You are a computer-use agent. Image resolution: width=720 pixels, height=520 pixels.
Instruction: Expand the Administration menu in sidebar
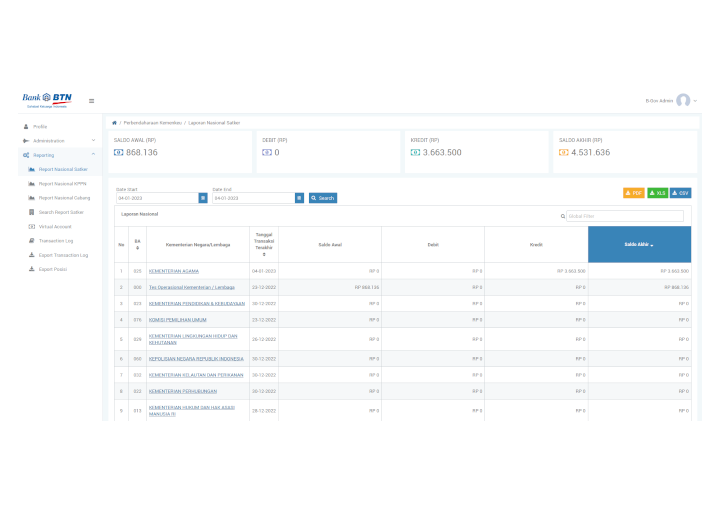coord(58,141)
